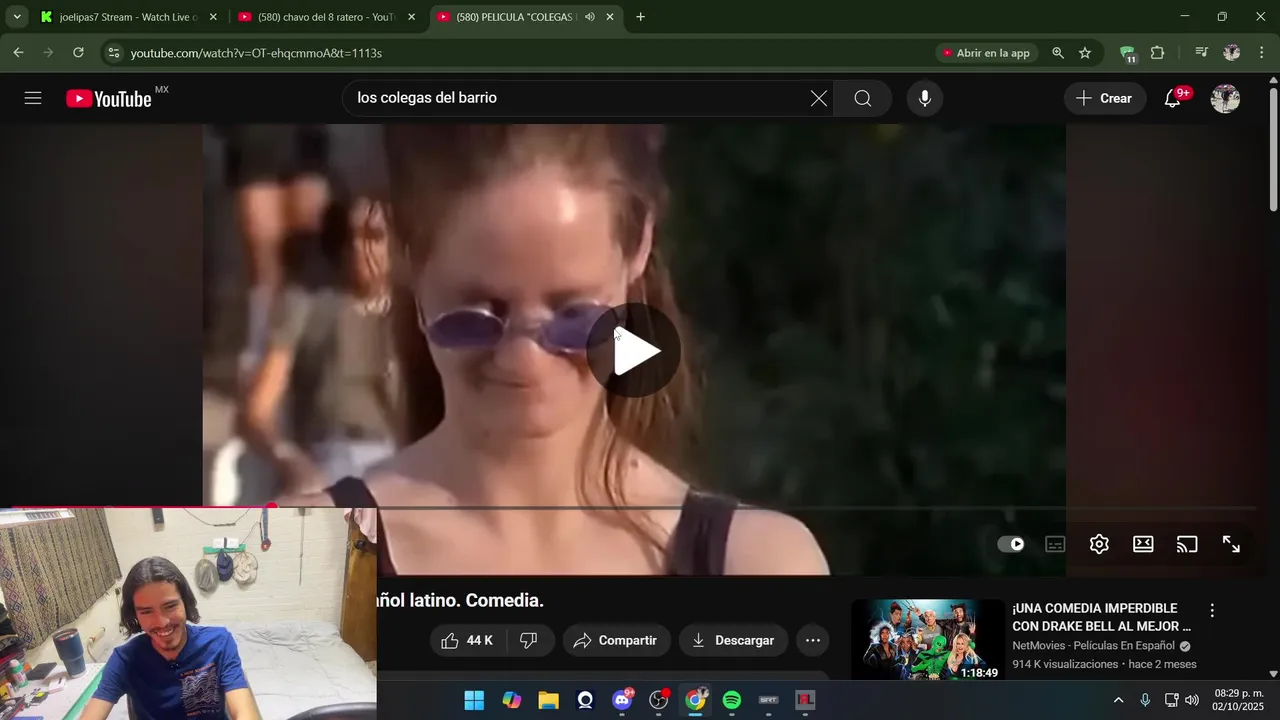
Task: Click 'Abrir en la app' button
Action: click(985, 53)
